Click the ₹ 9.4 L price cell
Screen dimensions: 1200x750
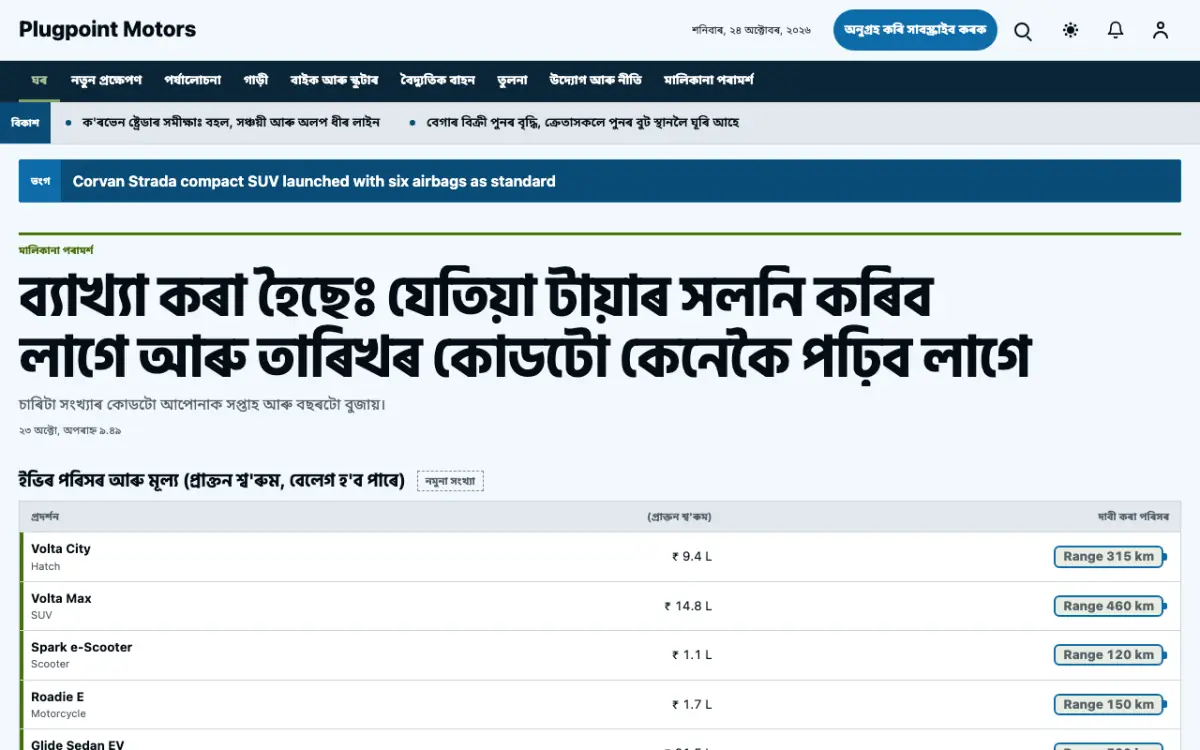pos(692,557)
